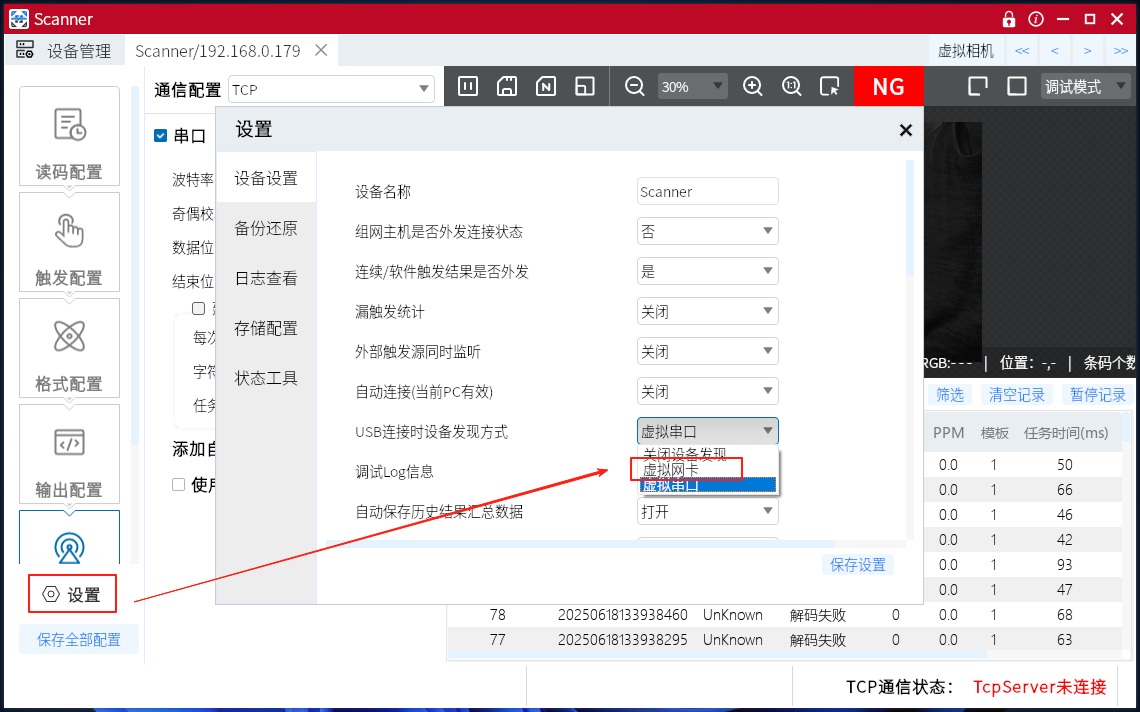Image resolution: width=1140 pixels, height=712 pixels.
Task: Close the 设置 dialog
Action: point(905,130)
